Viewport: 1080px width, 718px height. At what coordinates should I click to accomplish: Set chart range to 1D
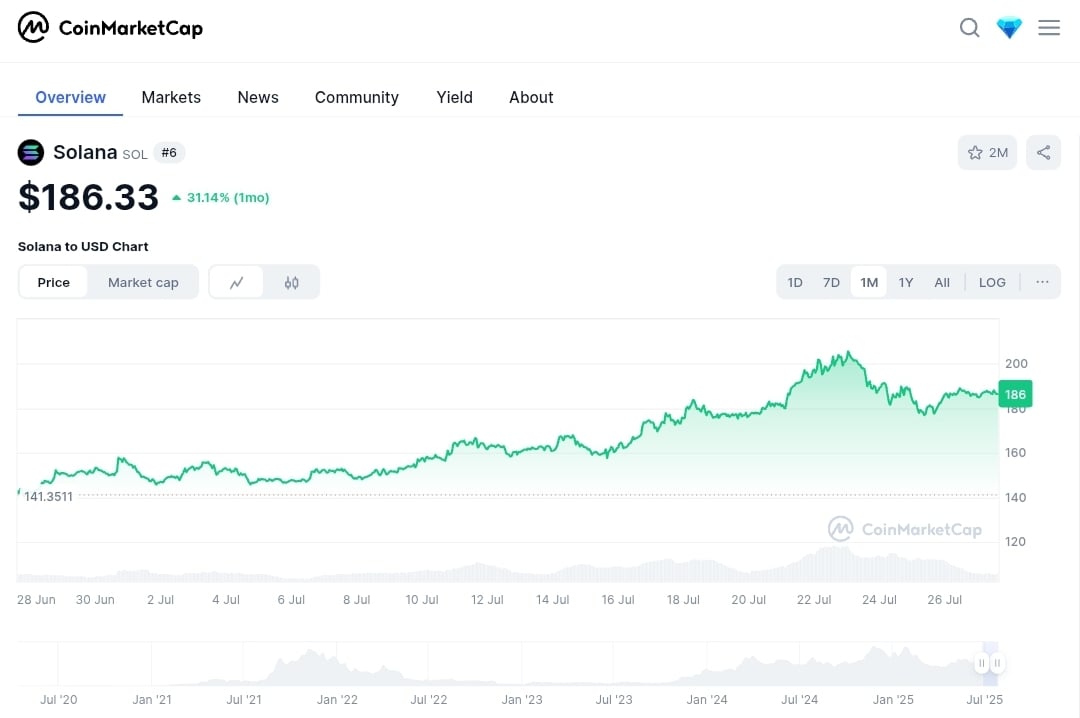click(795, 283)
